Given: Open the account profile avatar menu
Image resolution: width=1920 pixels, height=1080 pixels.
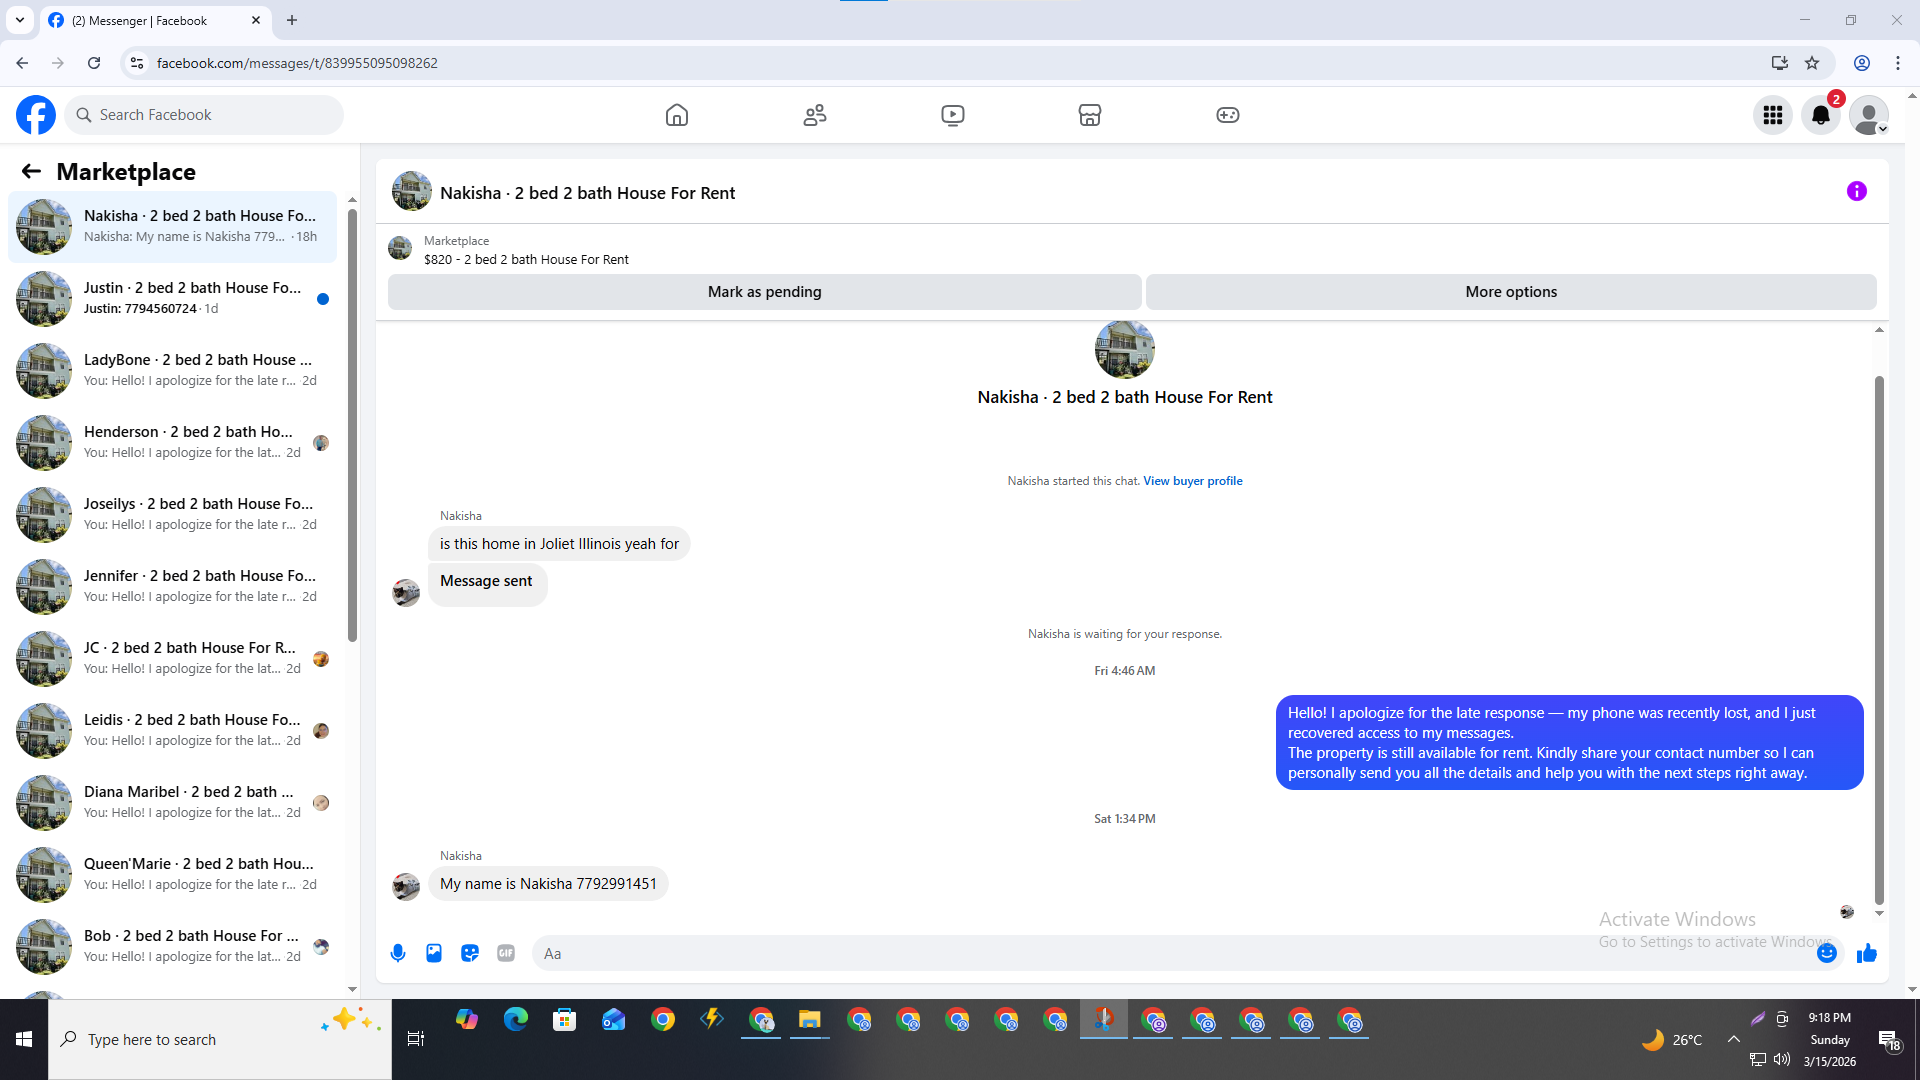Looking at the screenshot, I should pos(1869,115).
